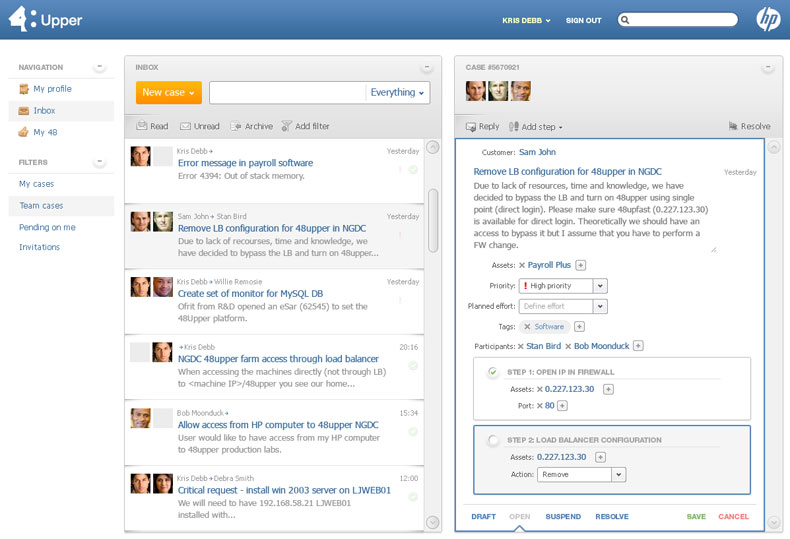
Task: Remove the Payroll Plus asset
Action: (522, 265)
